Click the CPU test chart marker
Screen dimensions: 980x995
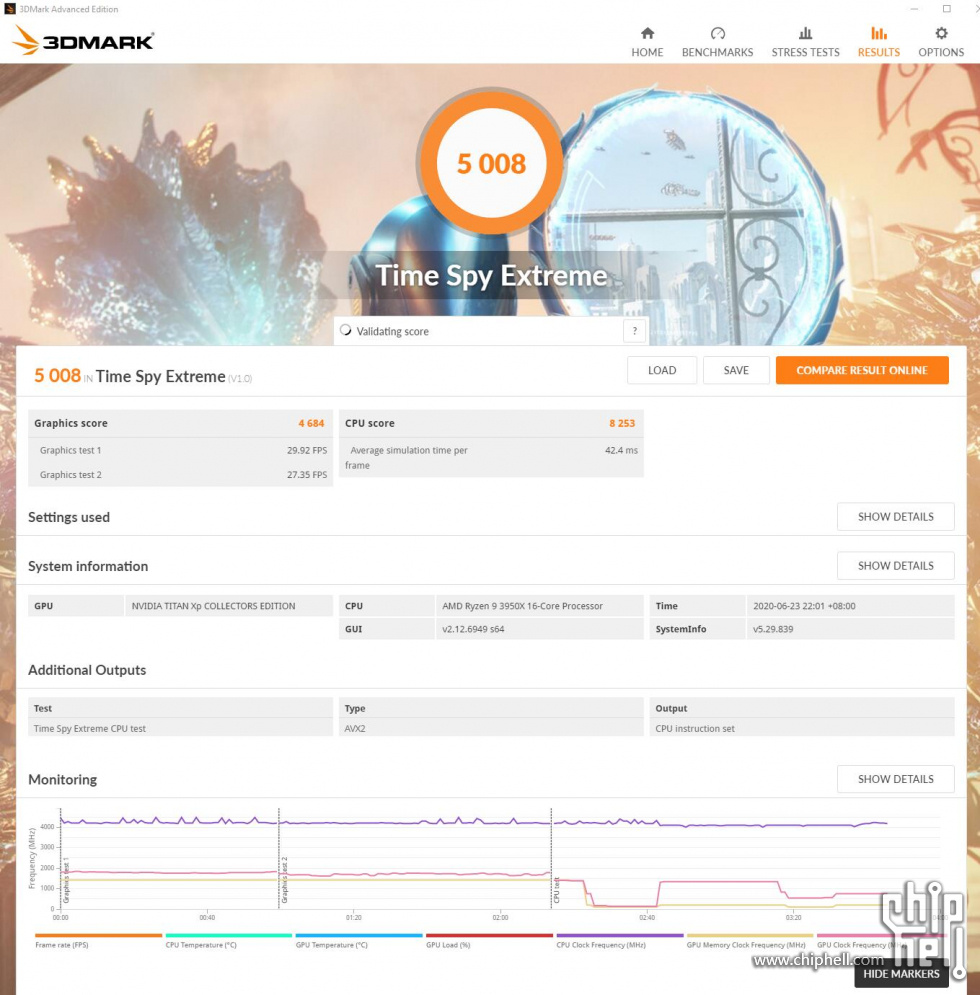[557, 890]
